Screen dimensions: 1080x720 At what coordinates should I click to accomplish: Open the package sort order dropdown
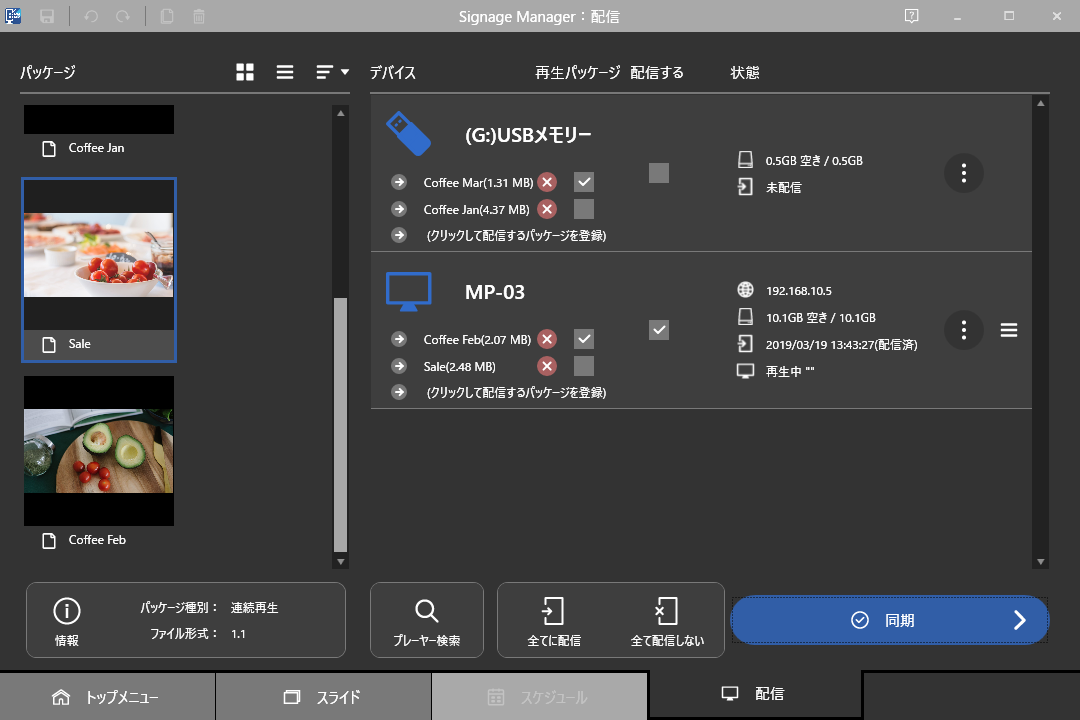[x=333, y=72]
